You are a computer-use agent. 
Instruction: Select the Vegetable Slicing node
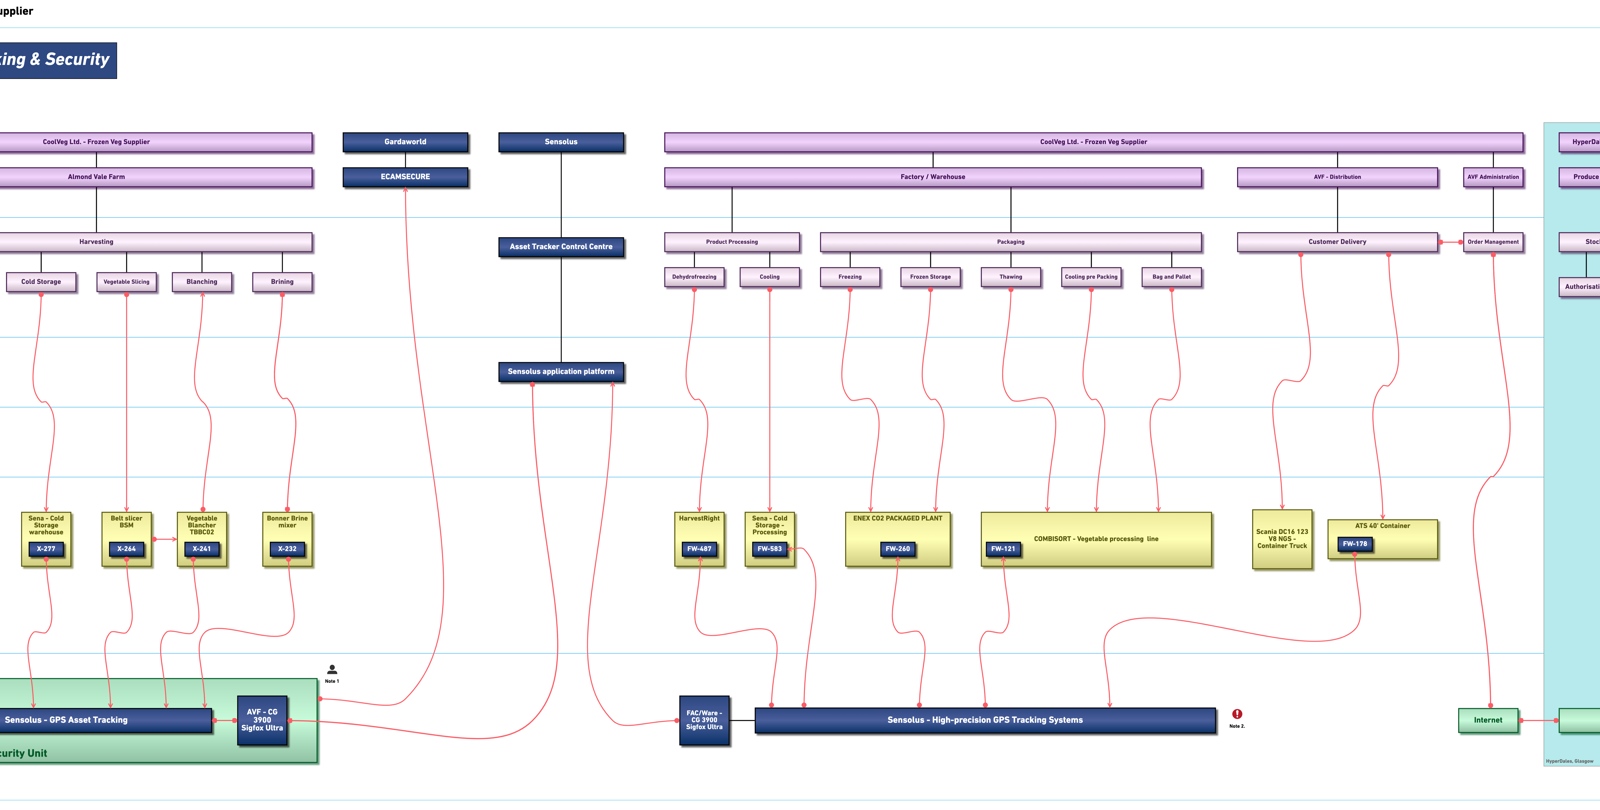[x=126, y=282]
